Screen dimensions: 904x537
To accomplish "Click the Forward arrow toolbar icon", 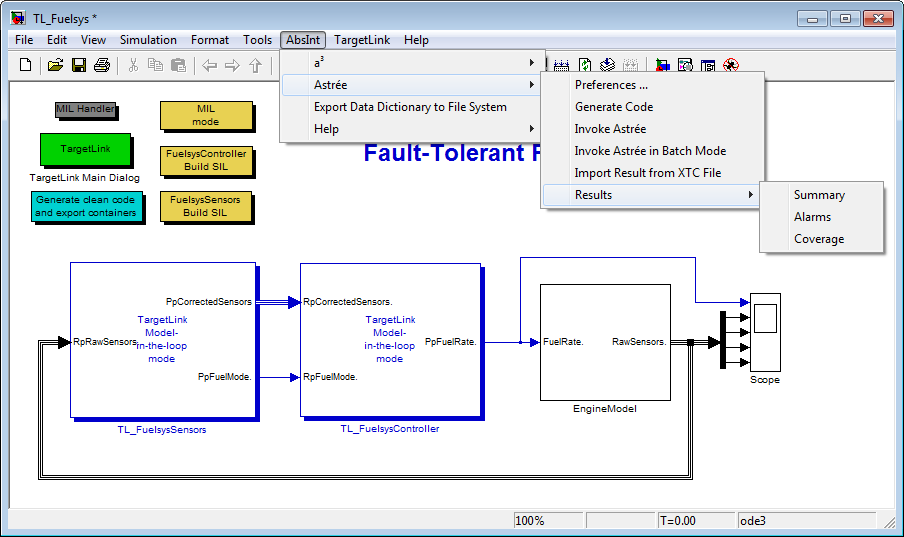I will pyautogui.click(x=232, y=65).
